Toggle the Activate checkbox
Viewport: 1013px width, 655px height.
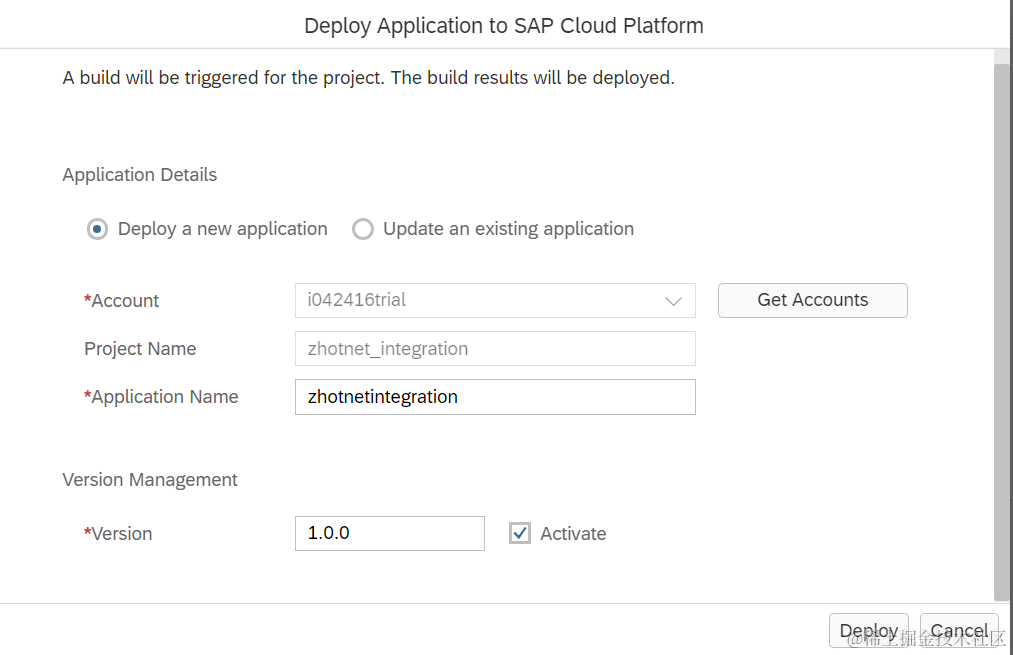(x=520, y=533)
